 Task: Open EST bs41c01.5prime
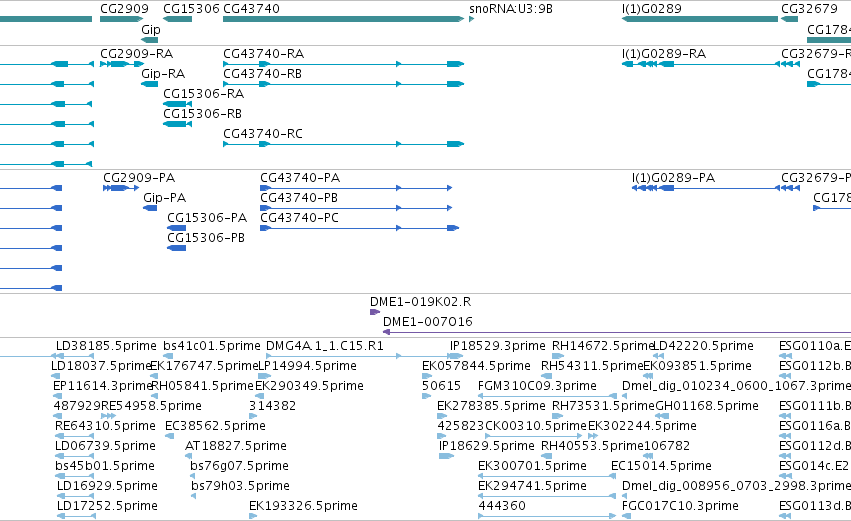coord(212,346)
